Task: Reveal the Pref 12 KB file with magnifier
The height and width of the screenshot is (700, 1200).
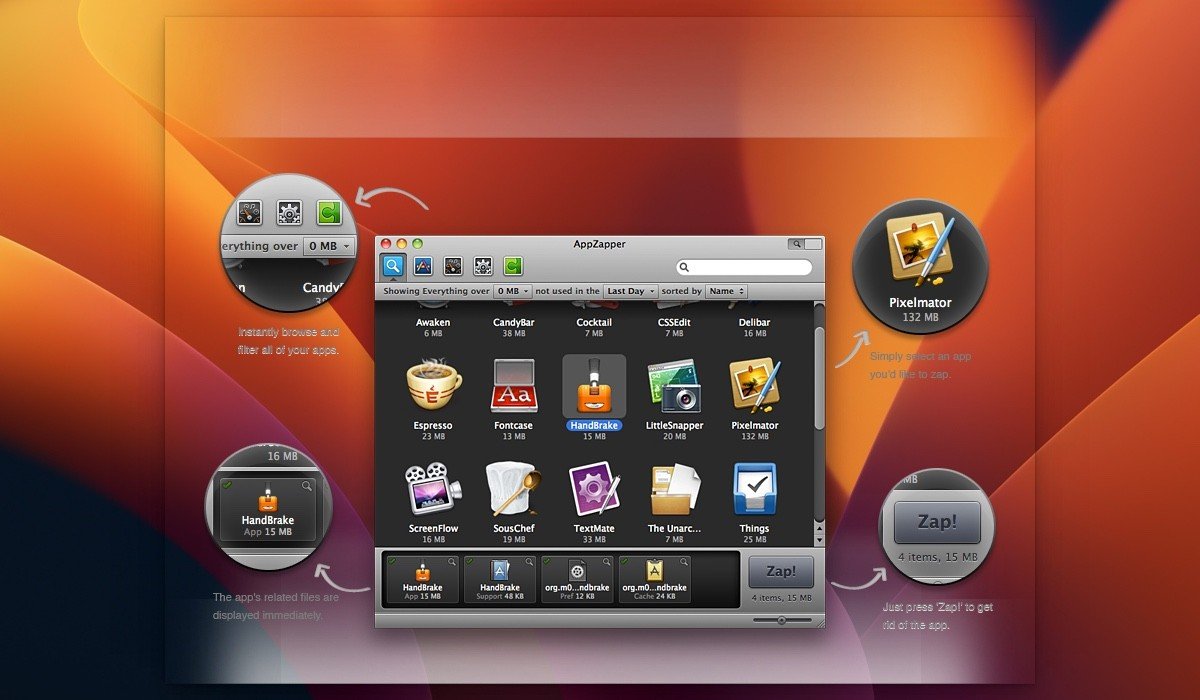Action: tap(607, 562)
